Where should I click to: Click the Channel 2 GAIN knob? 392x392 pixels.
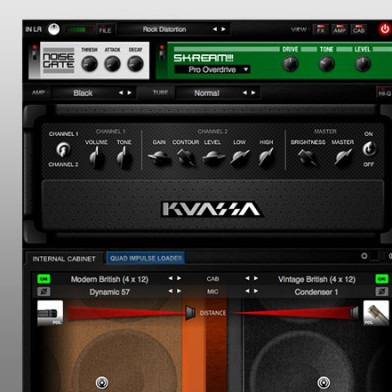point(159,158)
